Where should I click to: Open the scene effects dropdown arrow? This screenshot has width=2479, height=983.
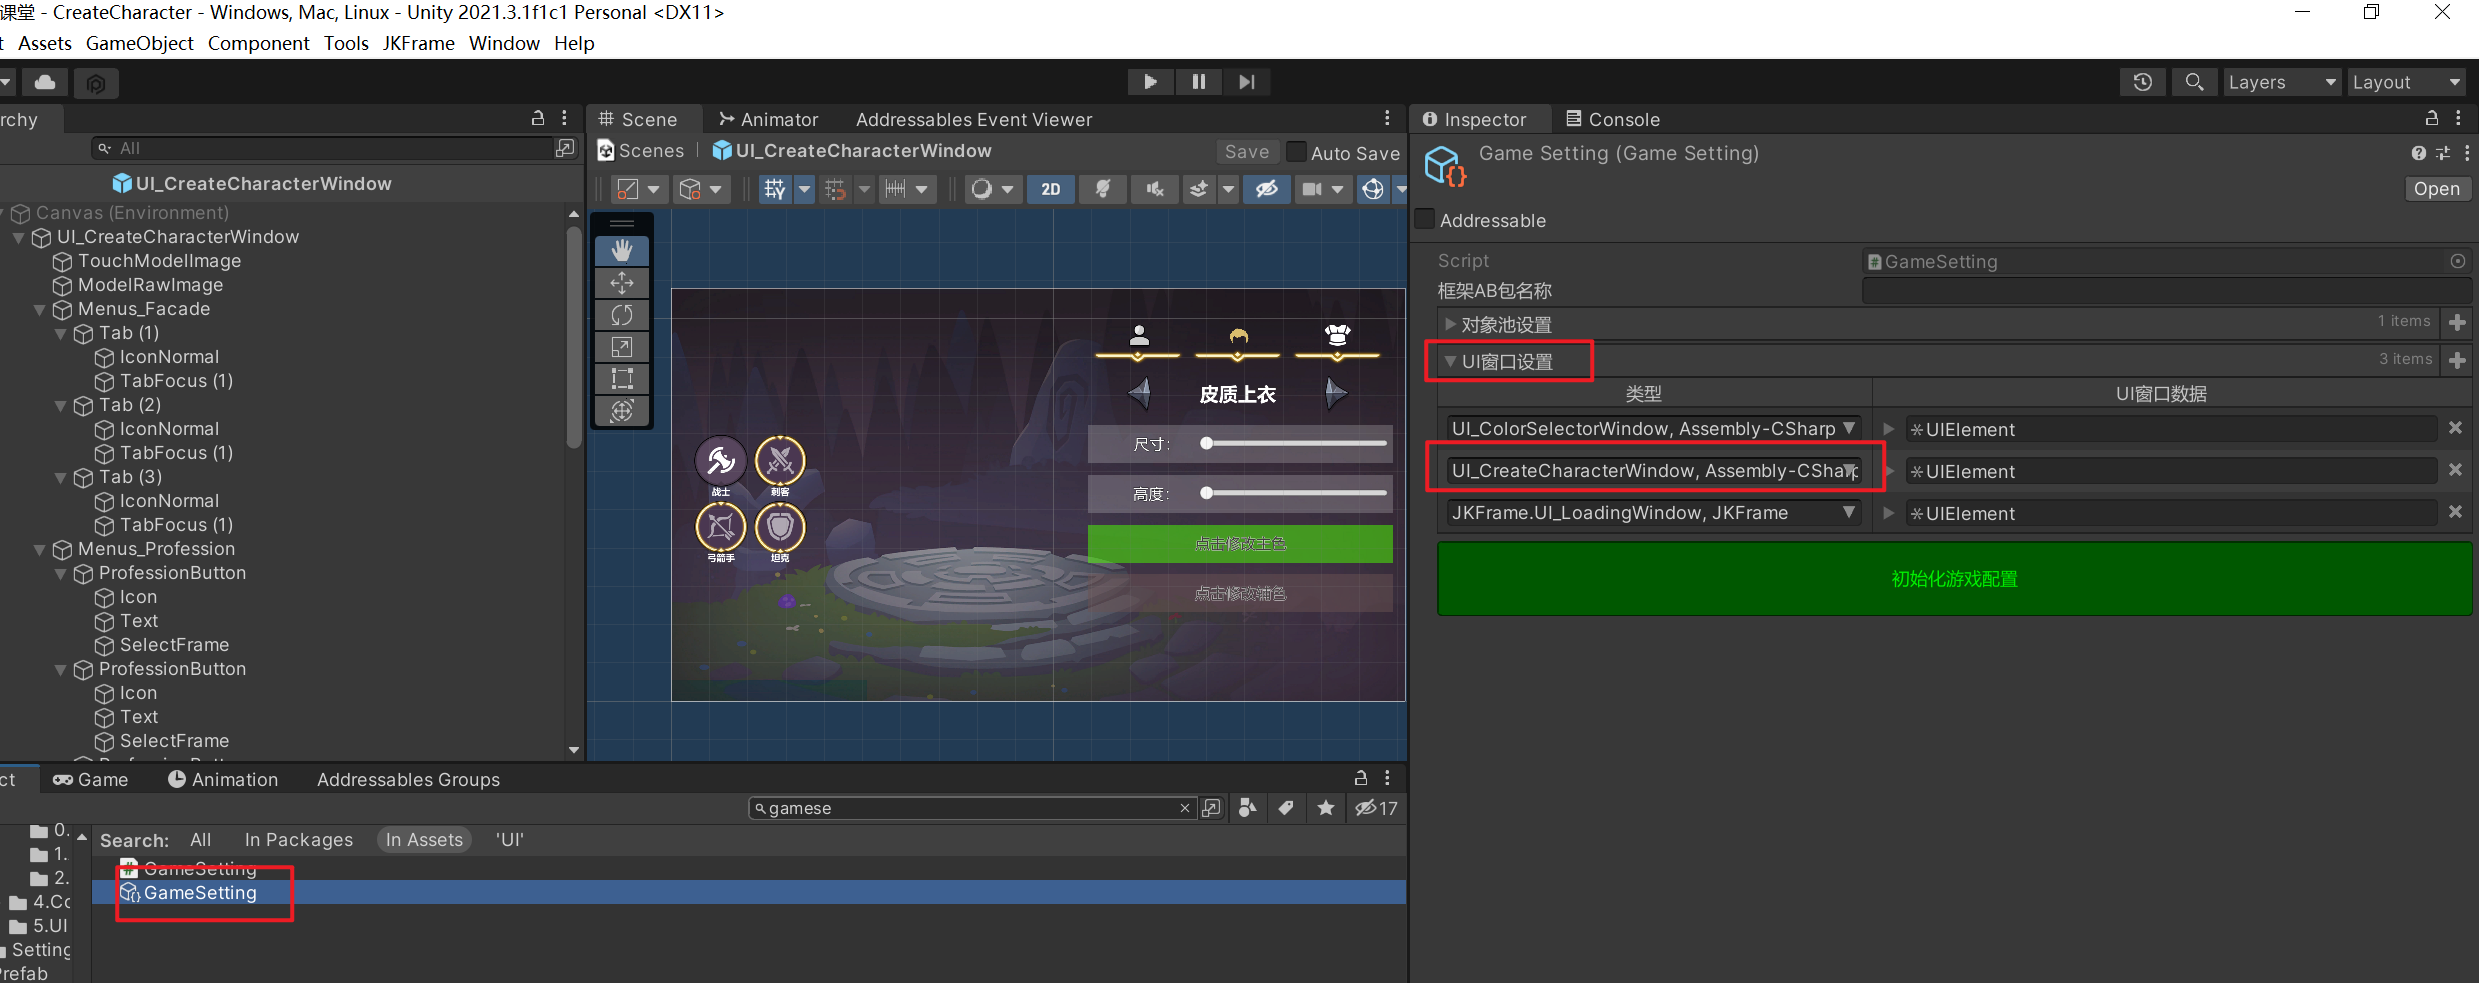[1229, 189]
